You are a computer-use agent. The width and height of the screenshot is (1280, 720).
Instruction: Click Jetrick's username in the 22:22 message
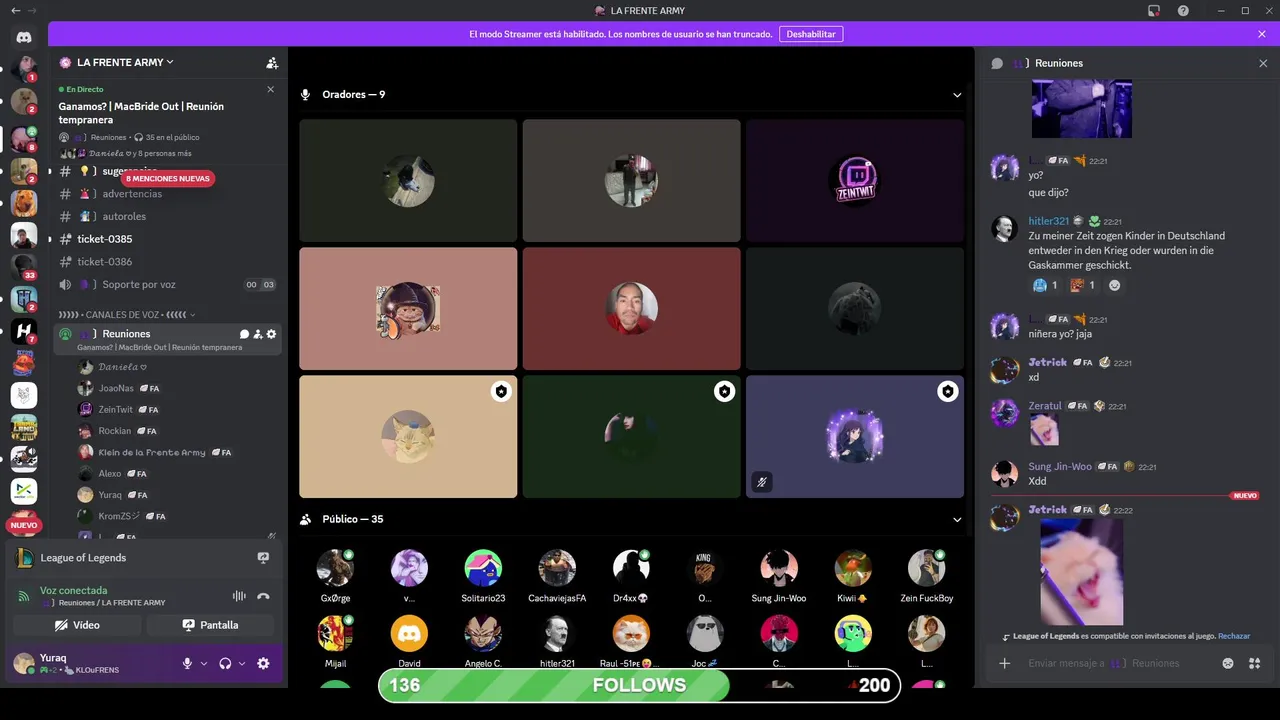pyautogui.click(x=1048, y=509)
